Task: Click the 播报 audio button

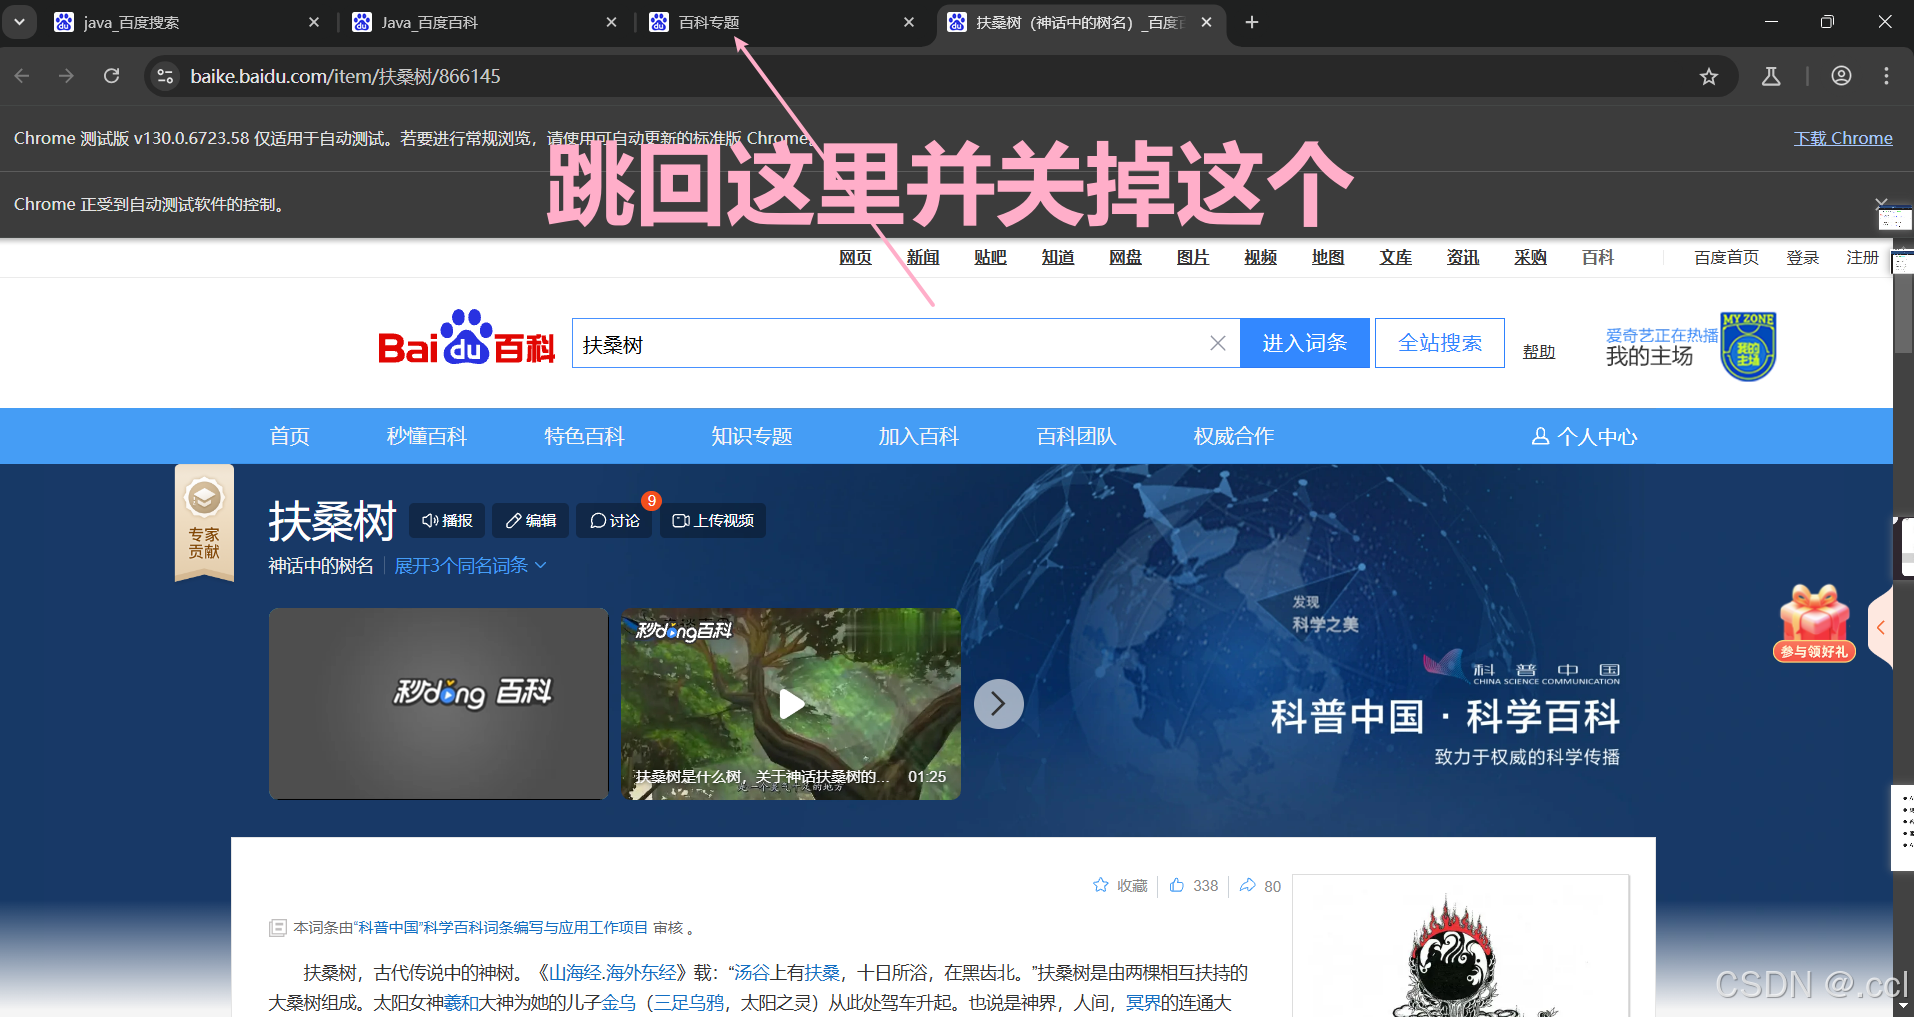Action: pyautogui.click(x=447, y=520)
